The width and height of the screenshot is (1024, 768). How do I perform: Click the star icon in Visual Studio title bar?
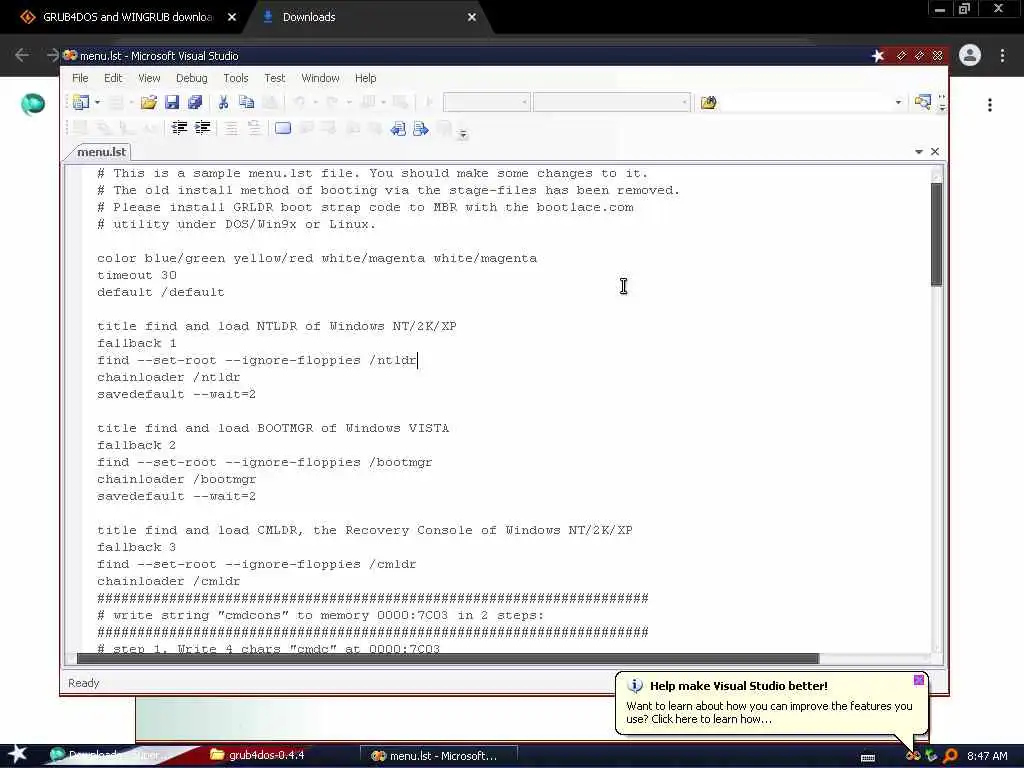pos(878,56)
